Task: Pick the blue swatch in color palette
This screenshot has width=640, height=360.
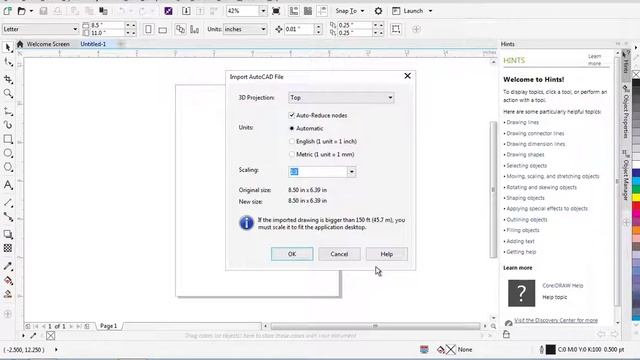Action: [x=636, y=173]
